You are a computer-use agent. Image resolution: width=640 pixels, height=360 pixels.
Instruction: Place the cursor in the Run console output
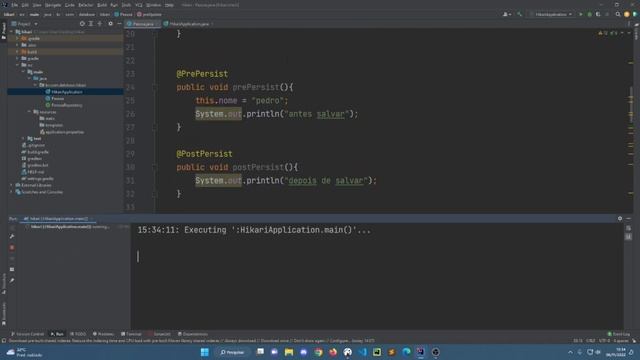pyautogui.click(x=378, y=276)
